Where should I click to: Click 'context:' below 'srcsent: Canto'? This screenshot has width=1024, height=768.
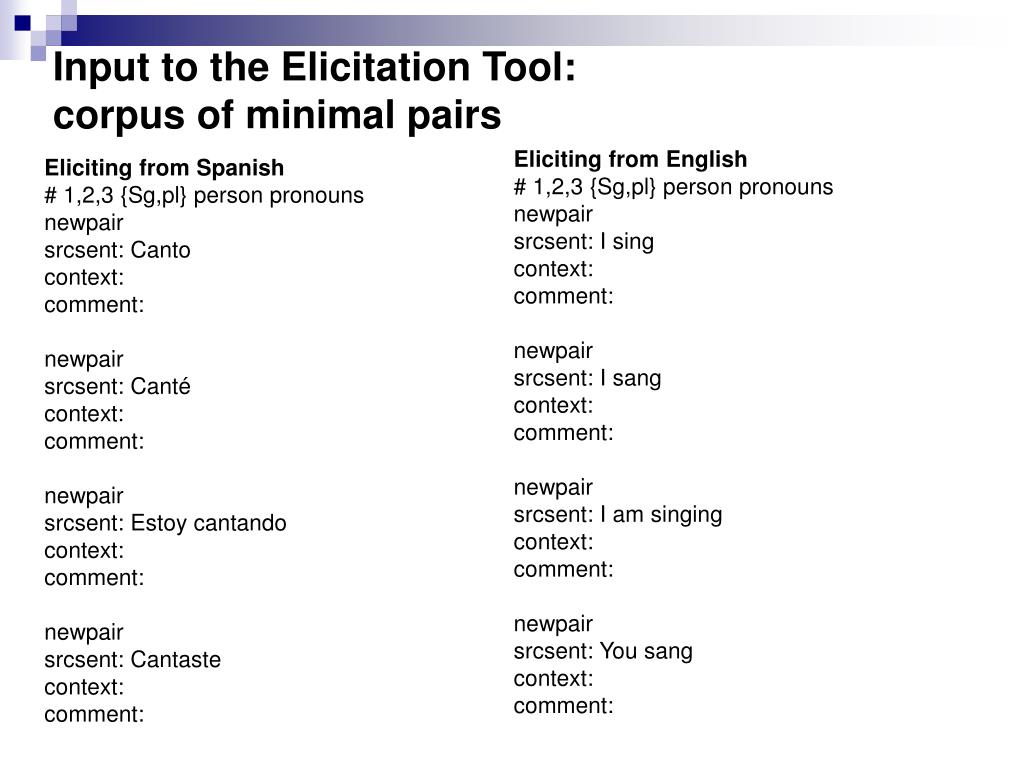pos(84,278)
